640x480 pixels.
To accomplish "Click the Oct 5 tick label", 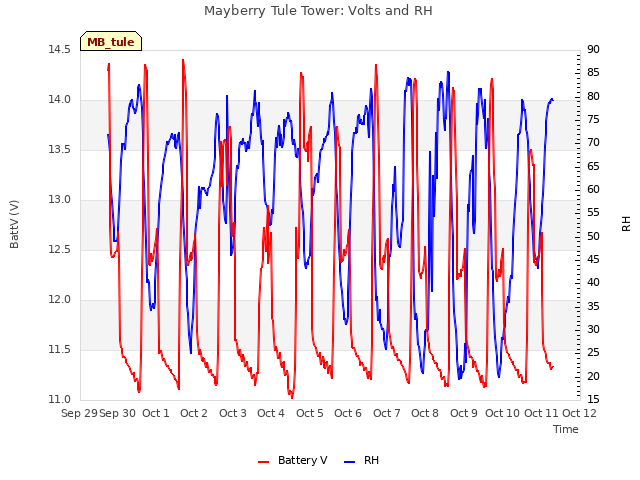I will point(310,413).
